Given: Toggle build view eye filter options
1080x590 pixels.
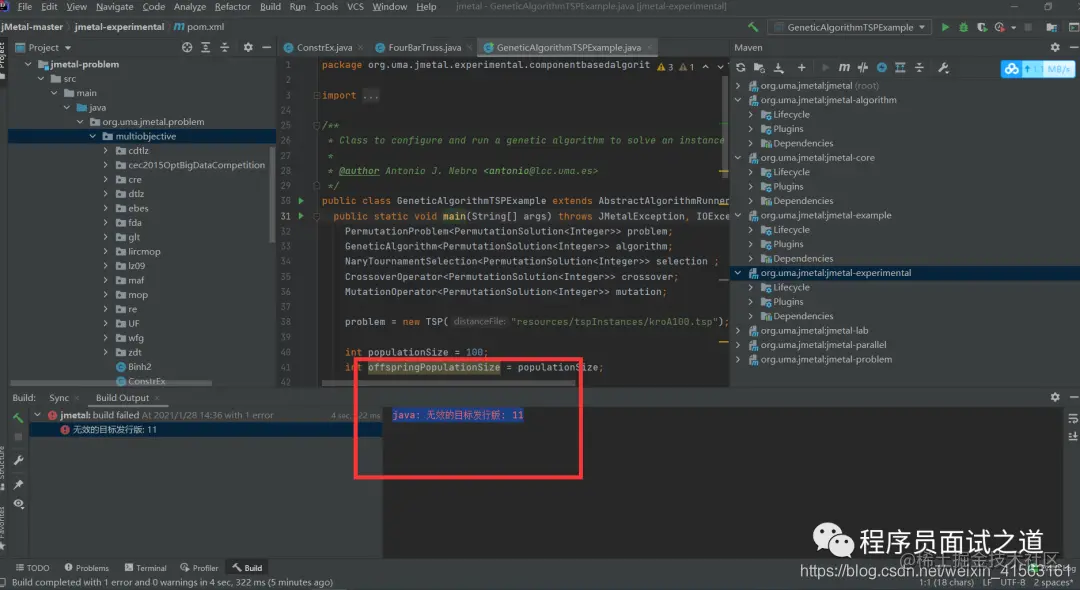Looking at the screenshot, I should [x=19, y=504].
